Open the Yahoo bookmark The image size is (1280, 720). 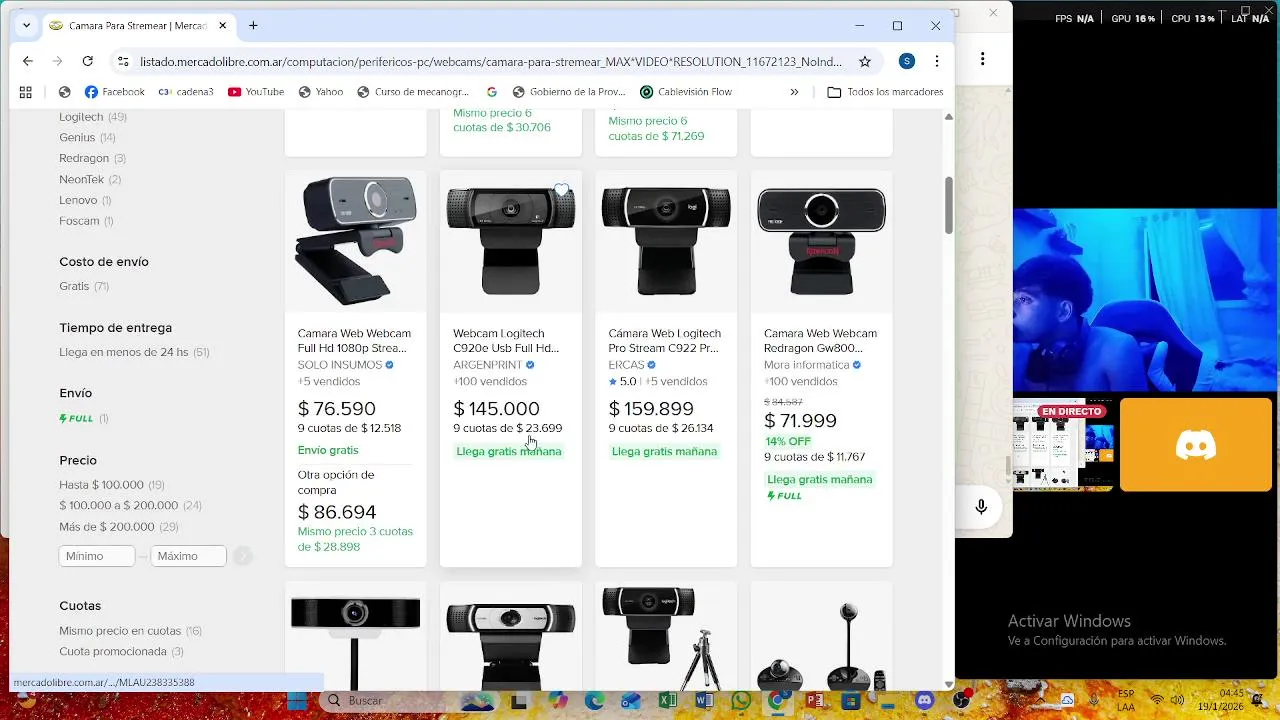tap(320, 92)
